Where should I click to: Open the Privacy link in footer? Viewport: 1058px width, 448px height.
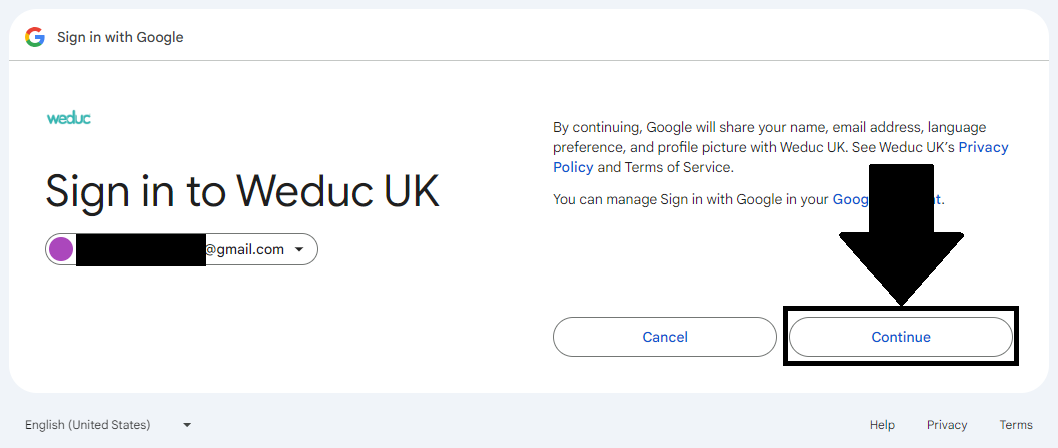pyautogui.click(x=947, y=425)
